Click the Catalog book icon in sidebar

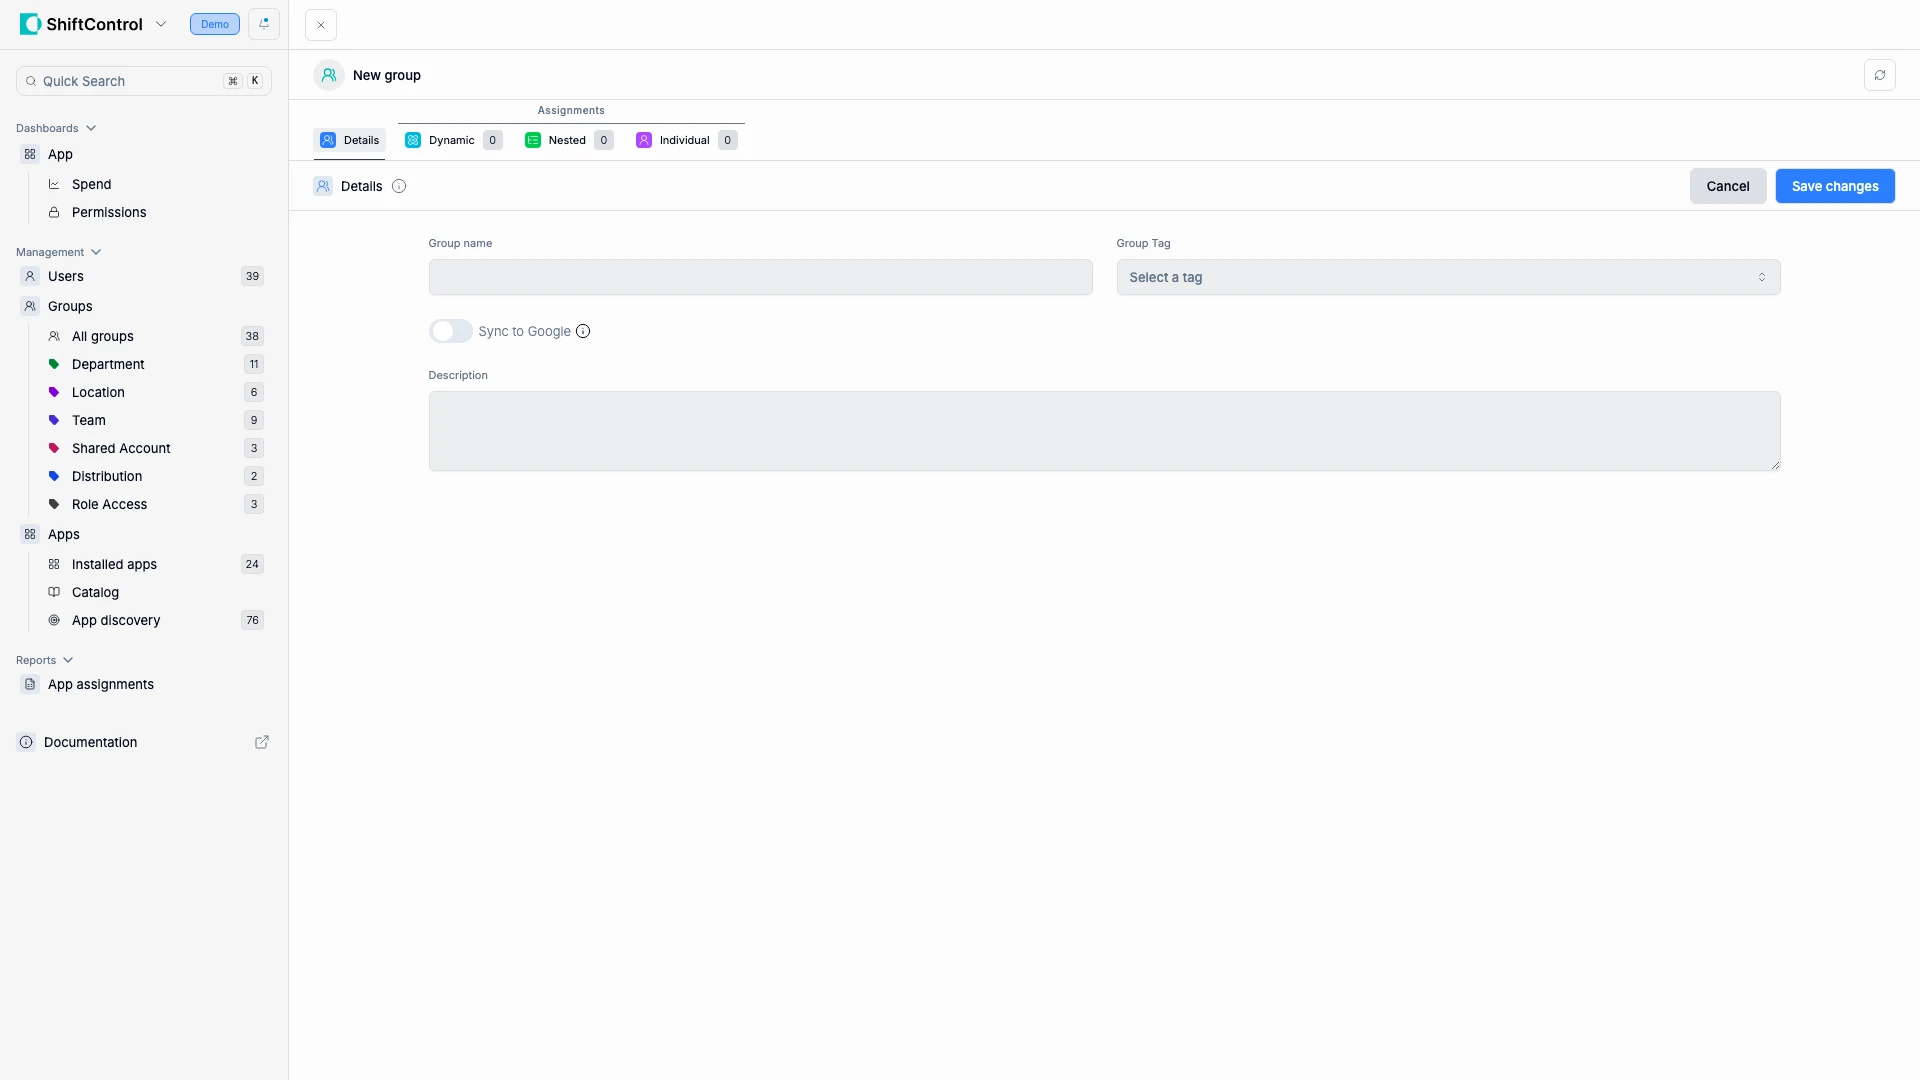pyautogui.click(x=54, y=592)
